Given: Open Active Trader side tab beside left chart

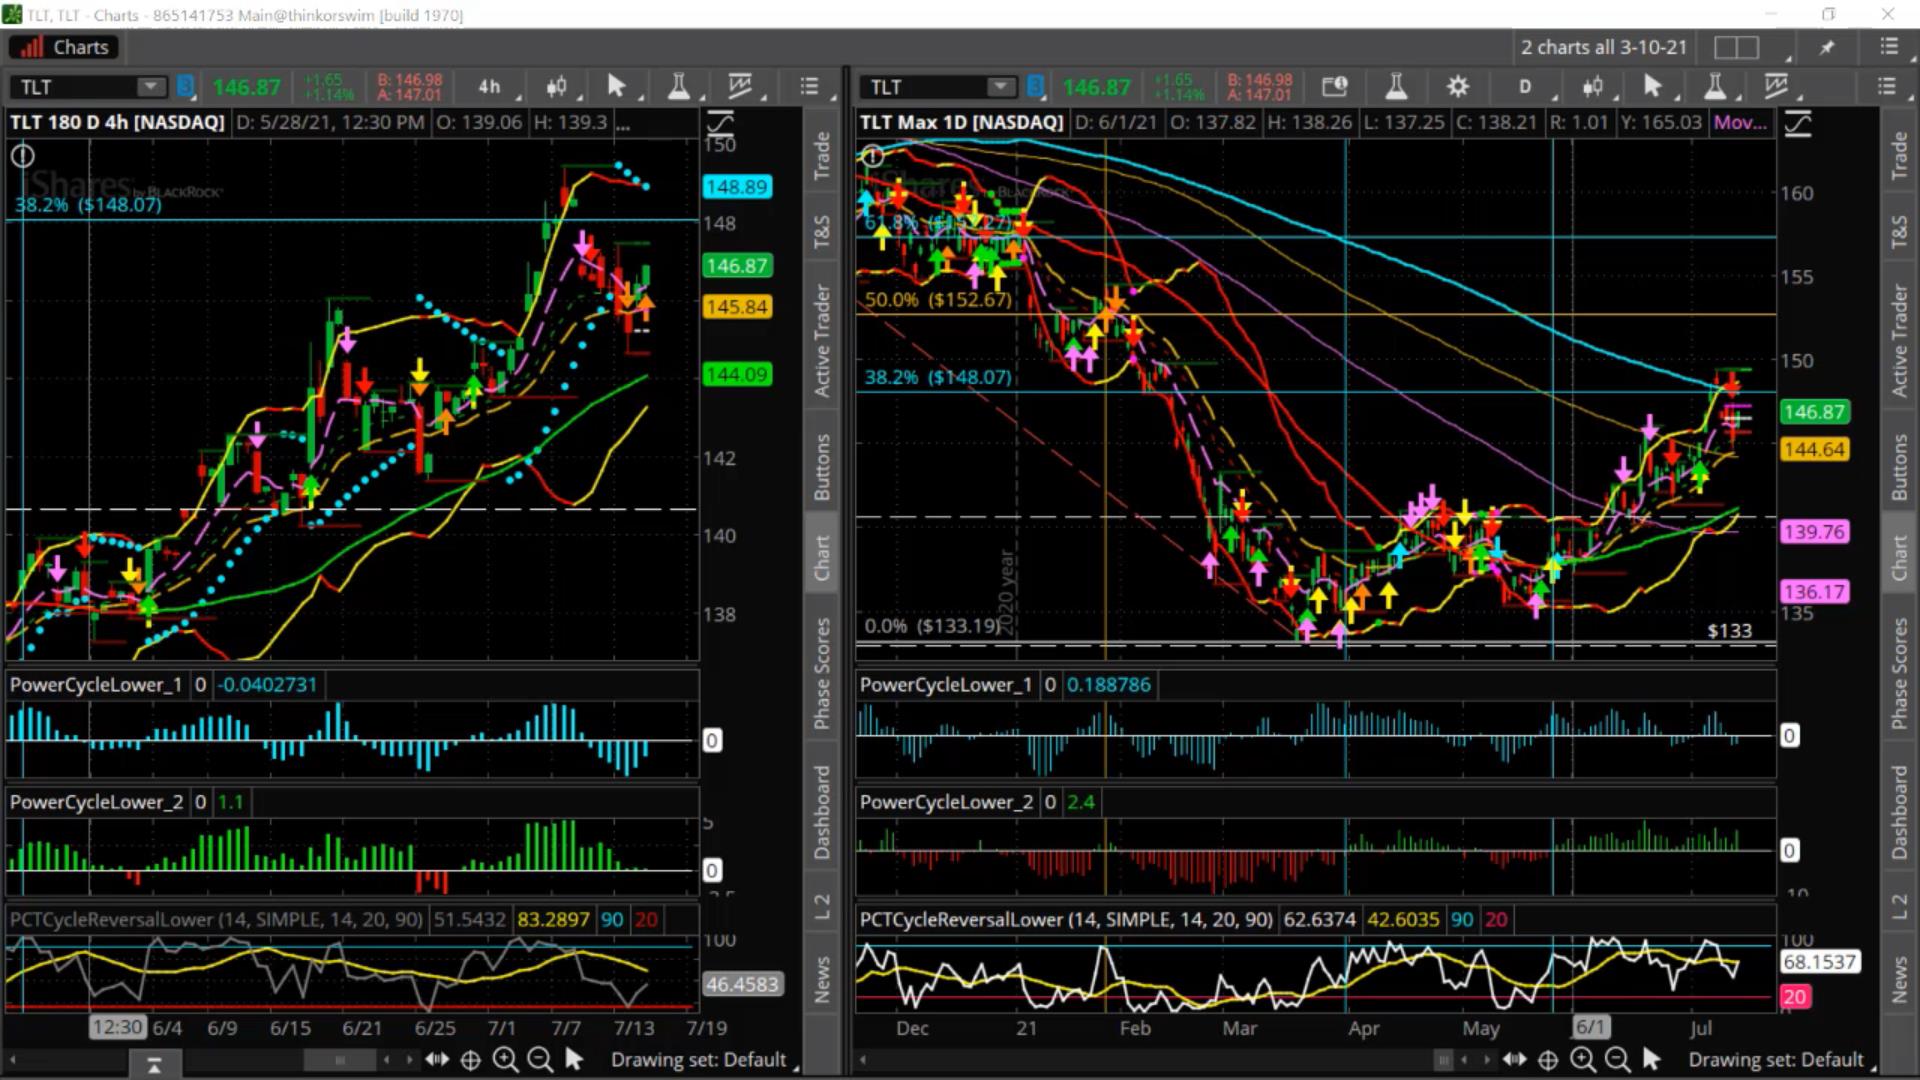Looking at the screenshot, I should coord(822,341).
